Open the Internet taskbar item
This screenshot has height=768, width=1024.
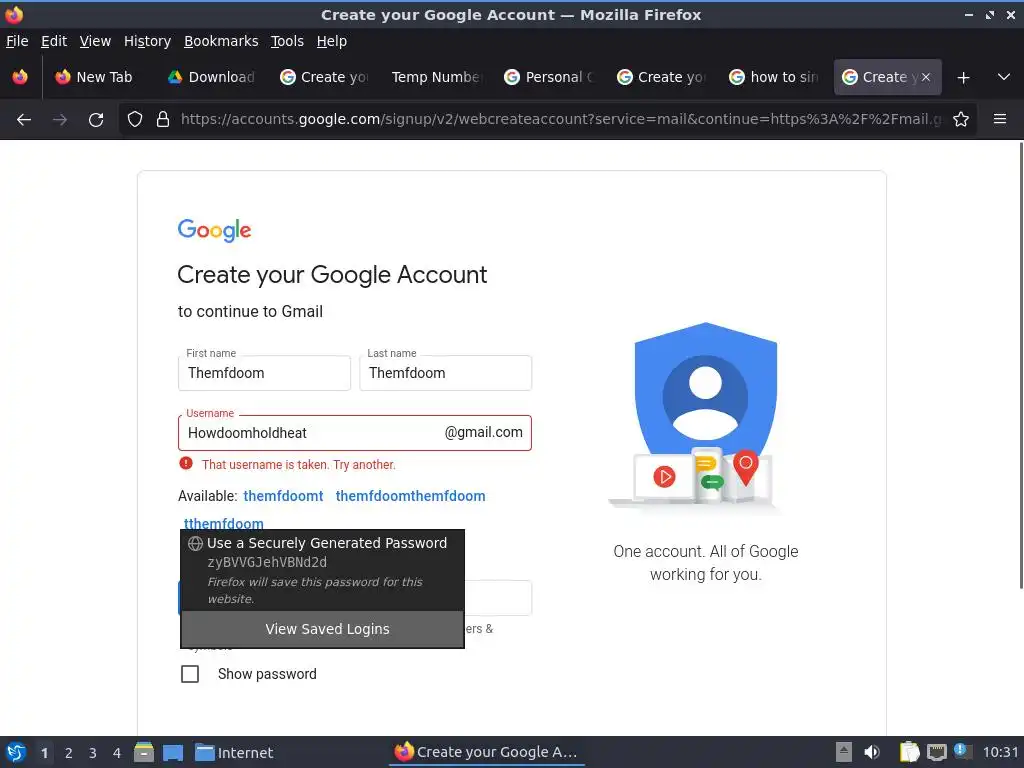click(234, 752)
